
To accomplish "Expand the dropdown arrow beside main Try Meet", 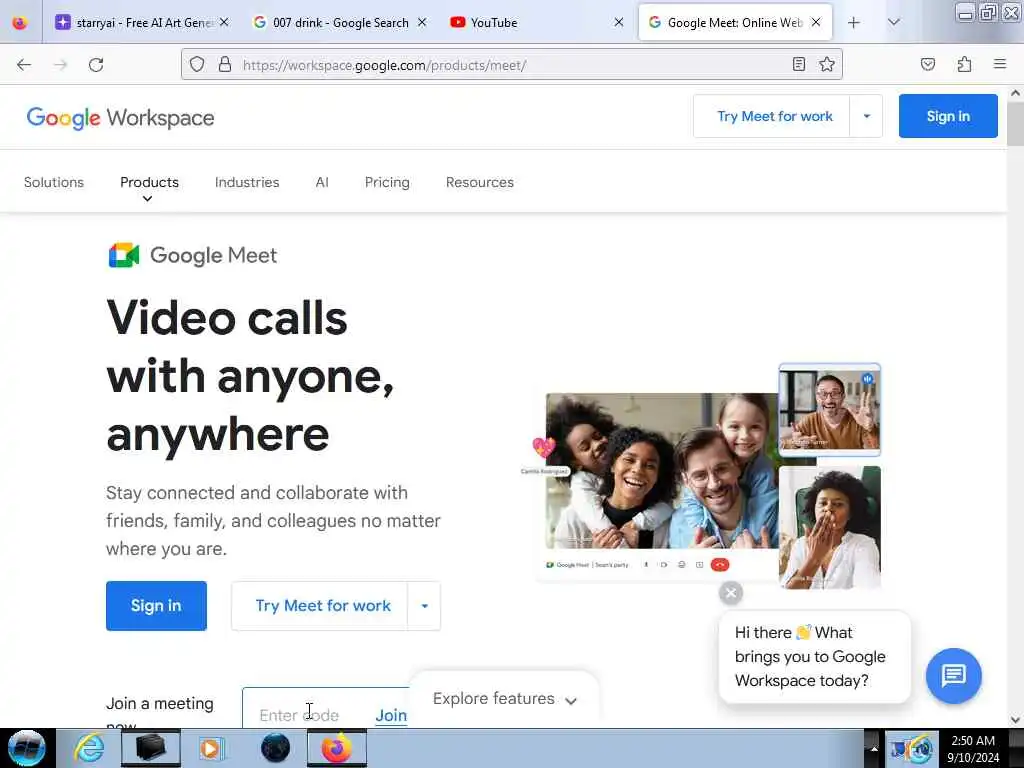I will (424, 606).
